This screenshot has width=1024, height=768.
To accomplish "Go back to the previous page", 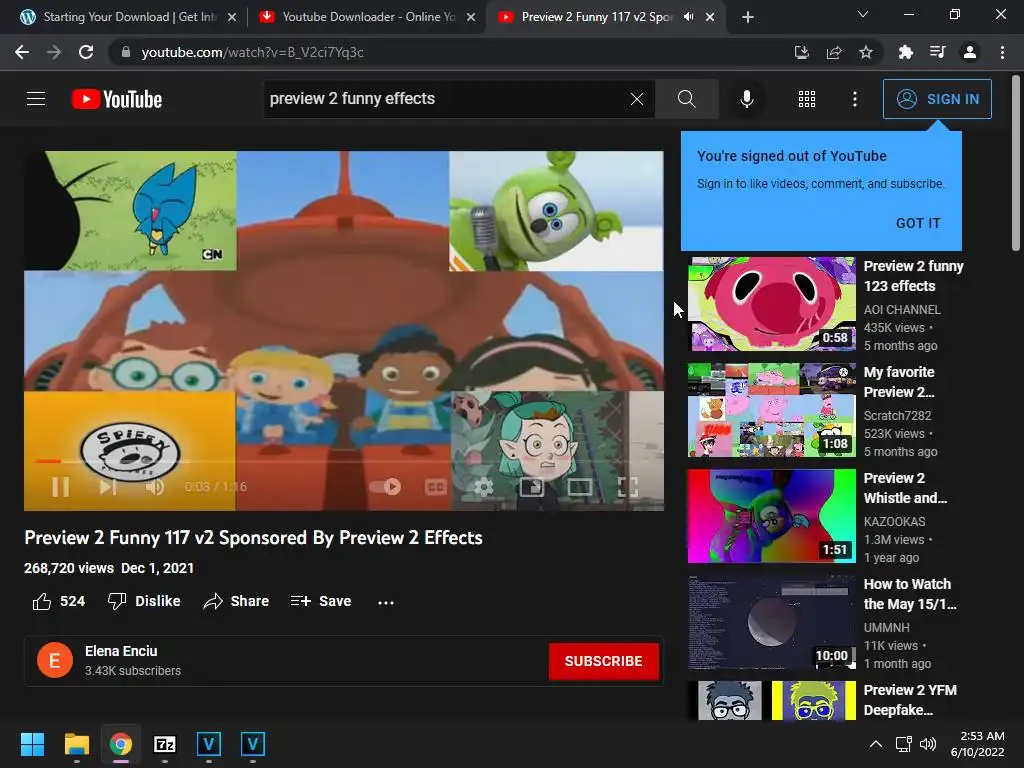I will click(x=22, y=52).
